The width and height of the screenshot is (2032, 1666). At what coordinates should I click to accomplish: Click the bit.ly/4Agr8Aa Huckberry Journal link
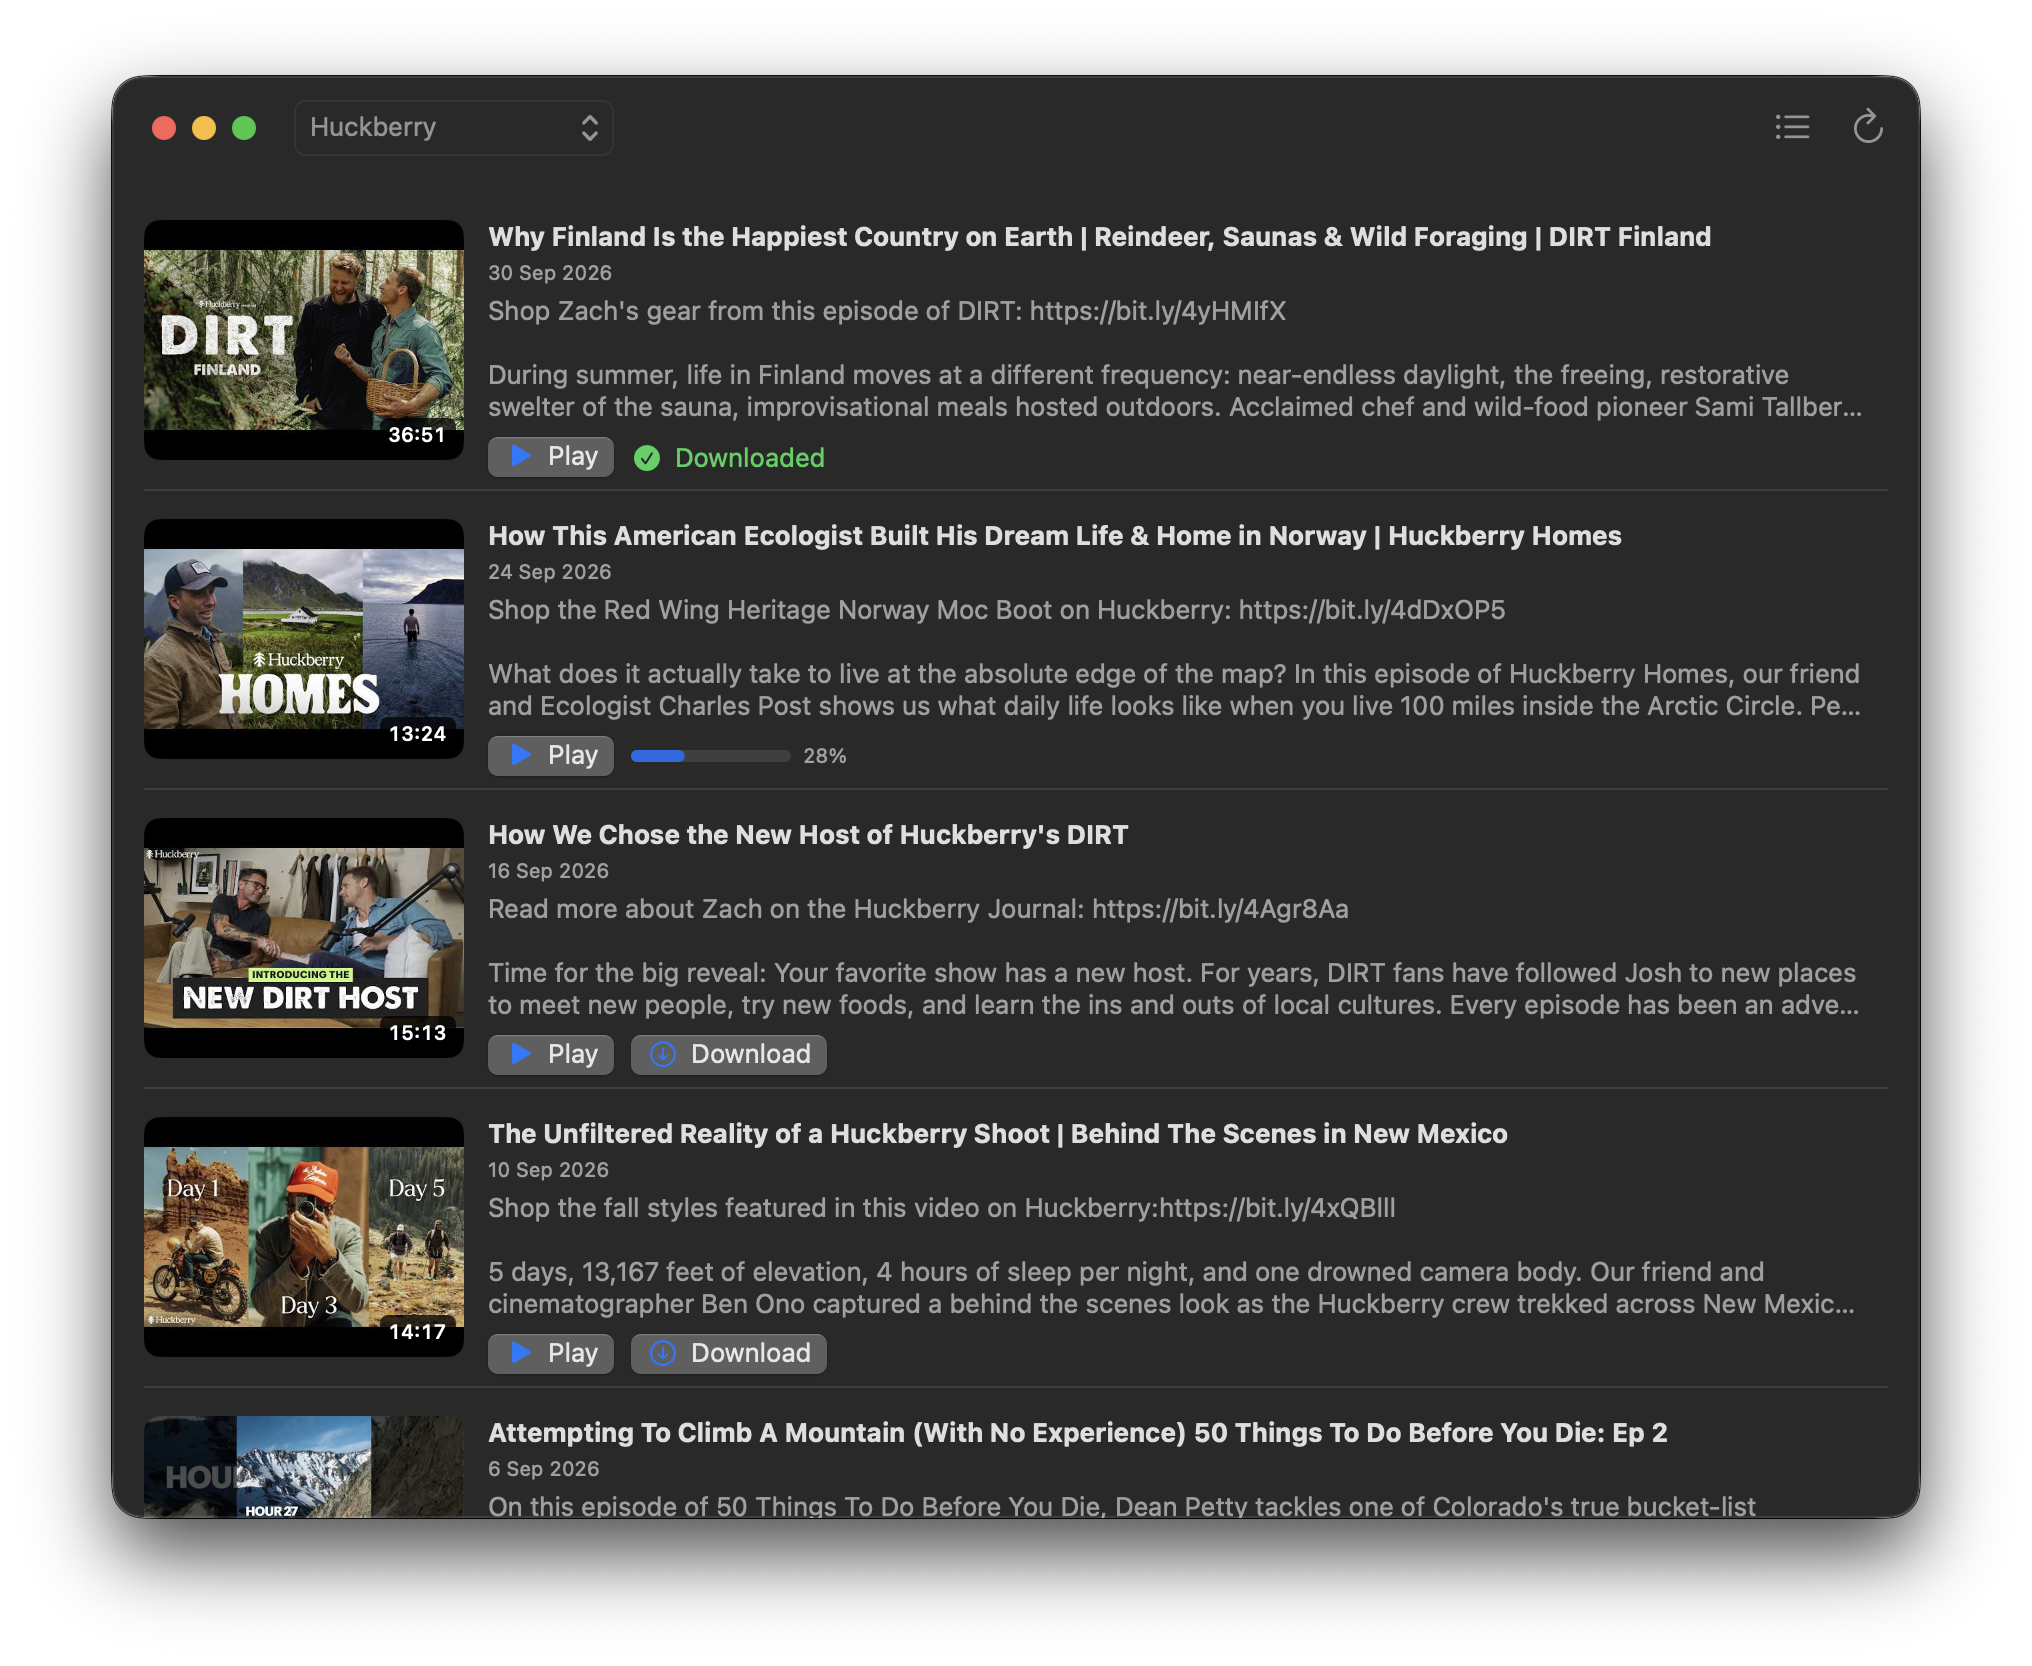[x=1220, y=909]
